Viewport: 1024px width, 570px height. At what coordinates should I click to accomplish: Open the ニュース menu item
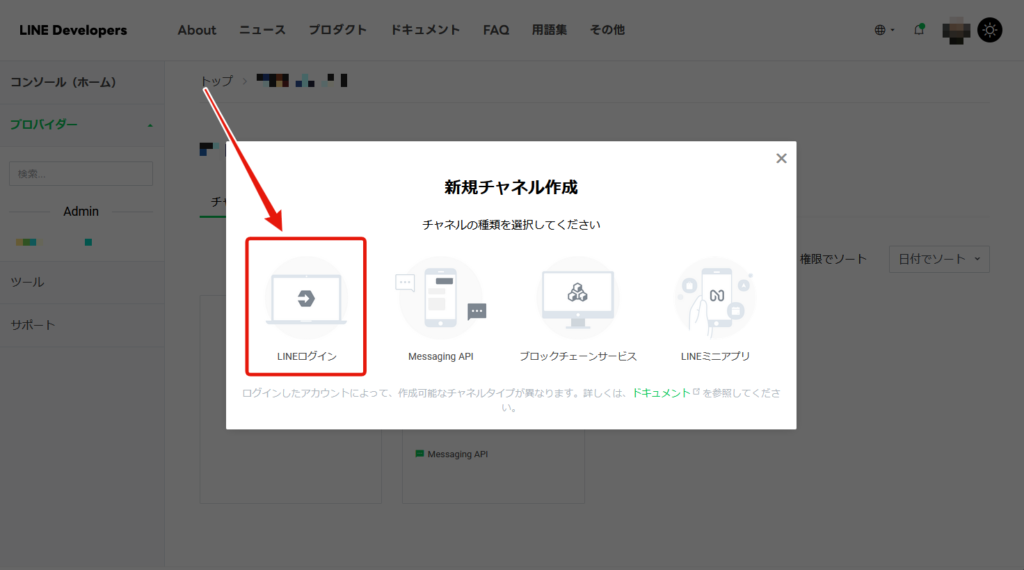coord(262,30)
